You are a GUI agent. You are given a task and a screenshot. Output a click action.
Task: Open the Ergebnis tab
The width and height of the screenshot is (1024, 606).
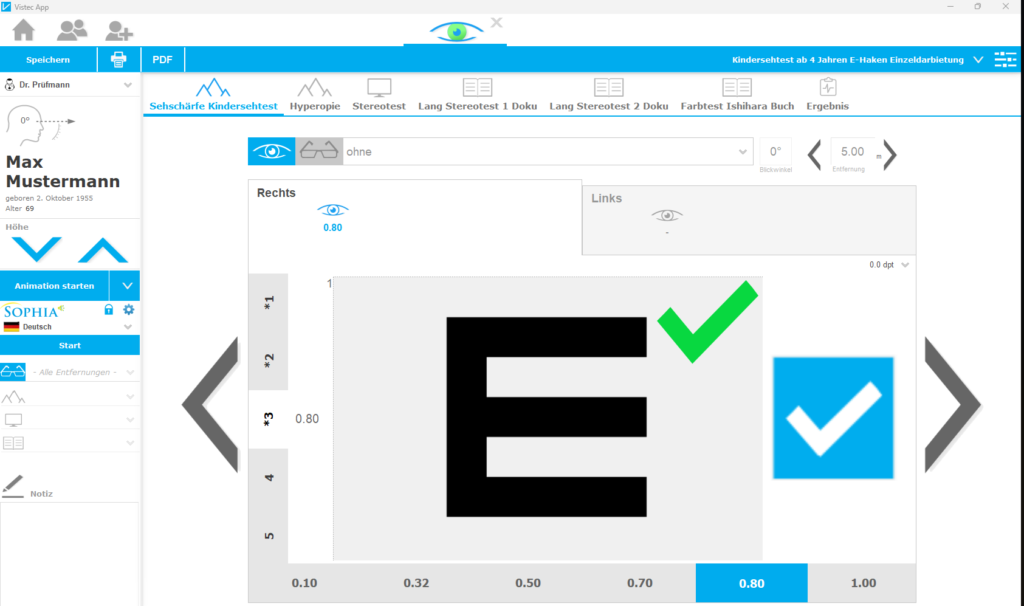click(827, 95)
